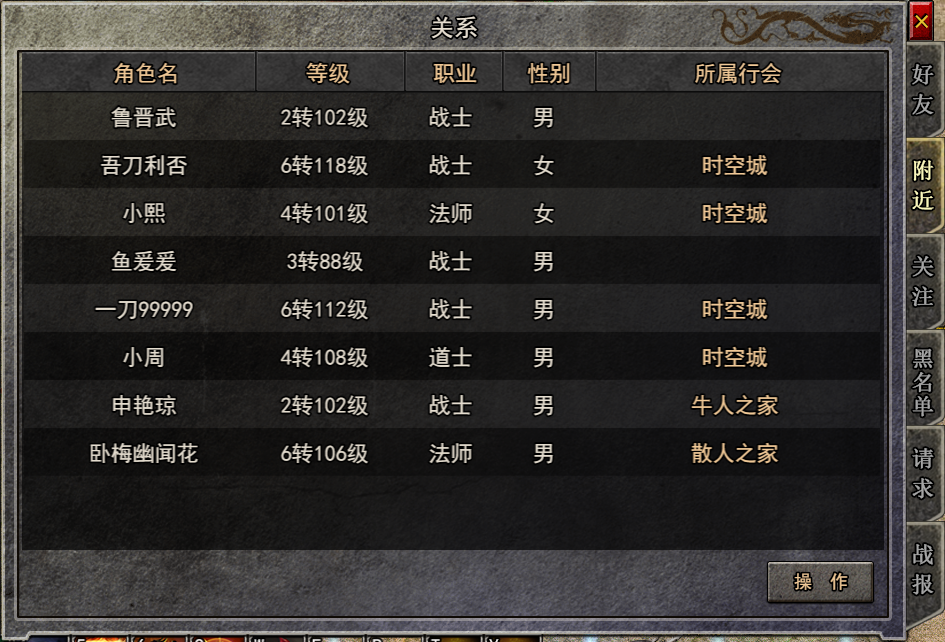
Task: Open the 请求 tab
Action: coord(923,473)
